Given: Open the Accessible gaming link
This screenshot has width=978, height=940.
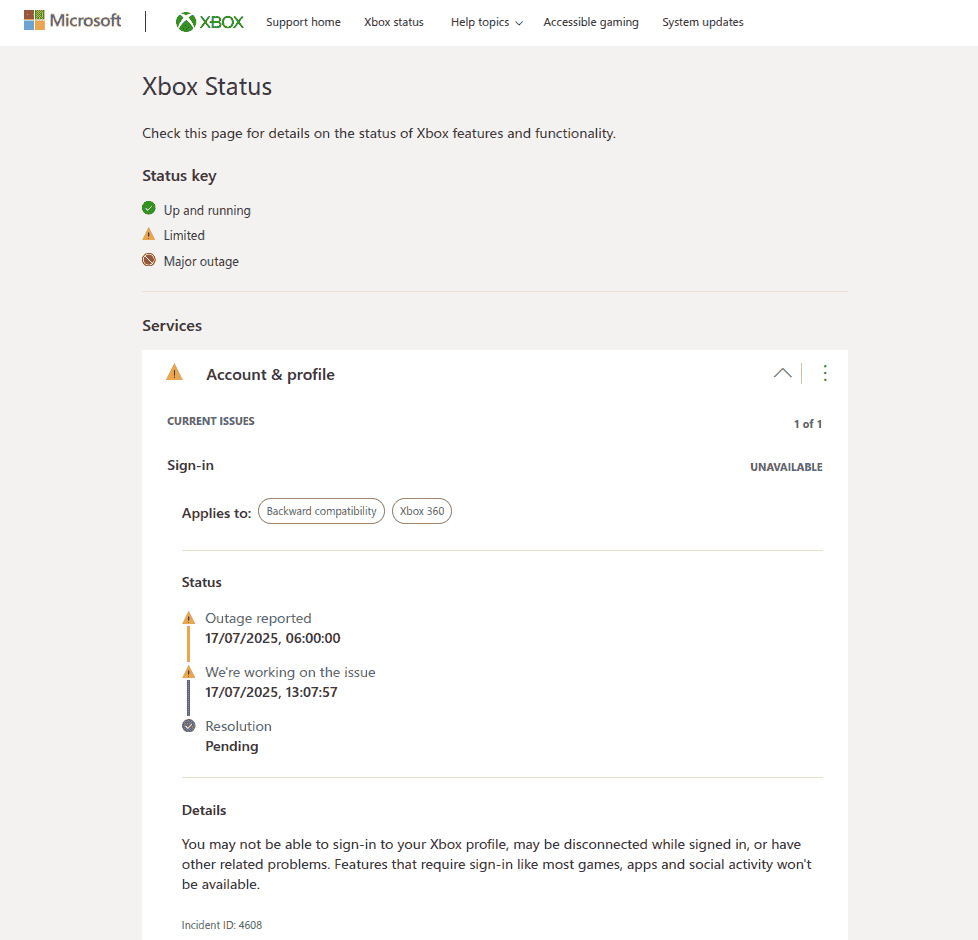Looking at the screenshot, I should (x=590, y=22).
